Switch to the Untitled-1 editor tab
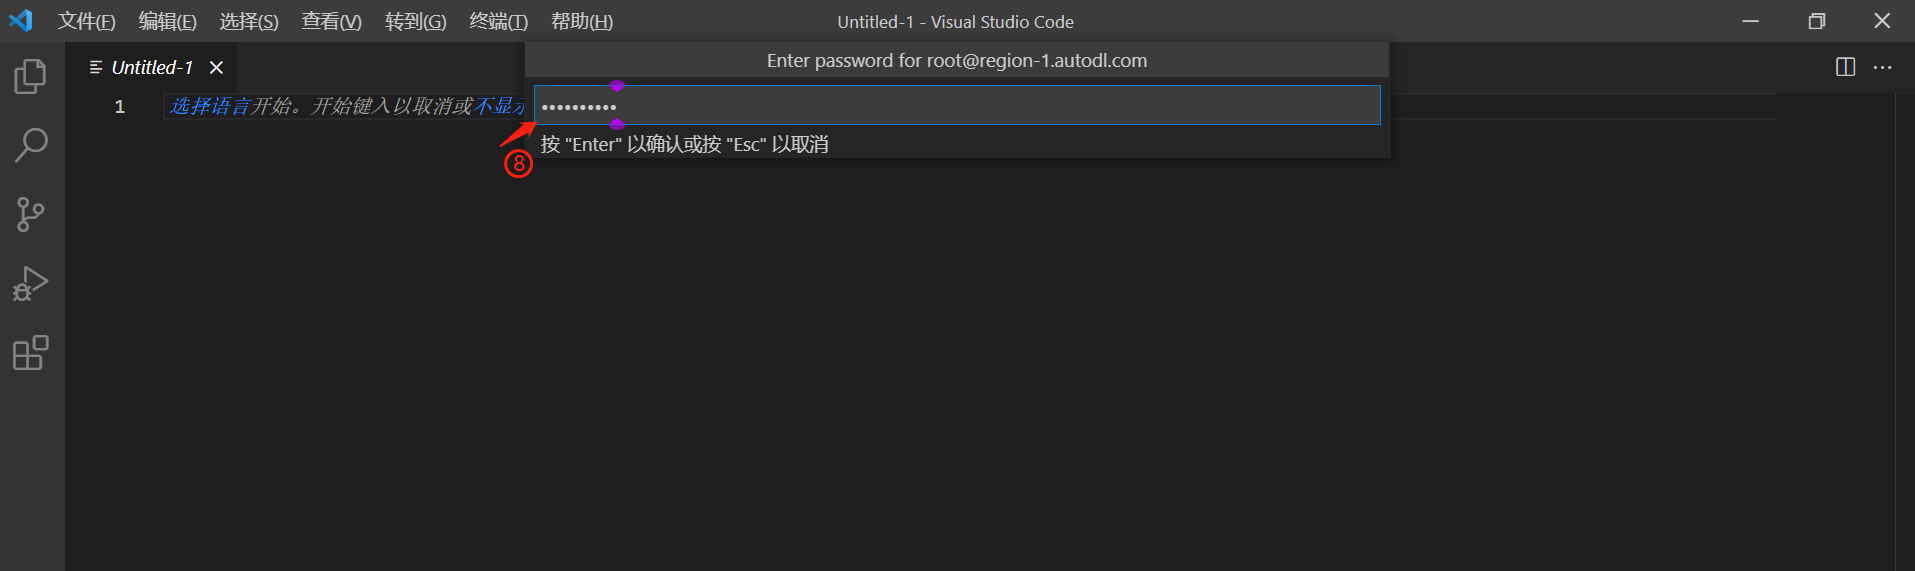The image size is (1915, 571). (152, 67)
